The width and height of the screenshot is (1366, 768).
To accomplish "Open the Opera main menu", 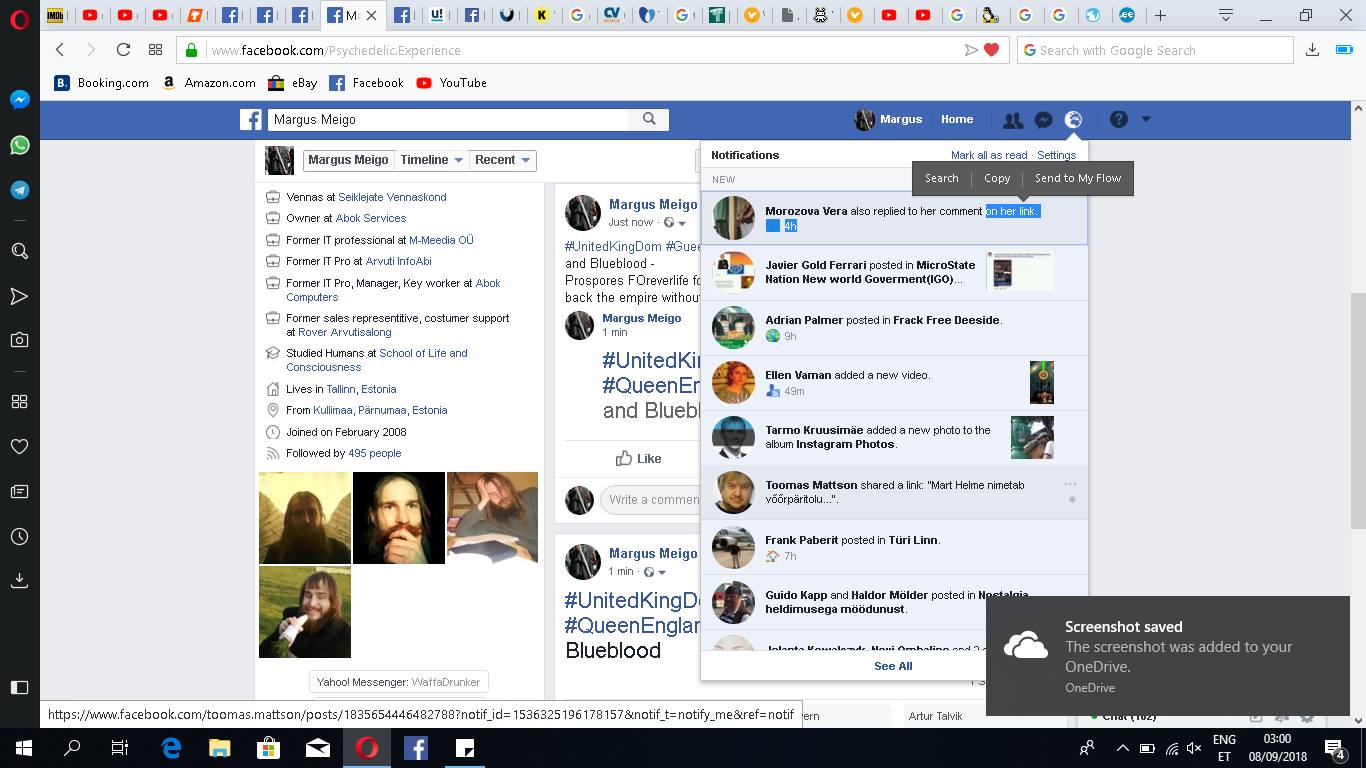I will pyautogui.click(x=19, y=19).
